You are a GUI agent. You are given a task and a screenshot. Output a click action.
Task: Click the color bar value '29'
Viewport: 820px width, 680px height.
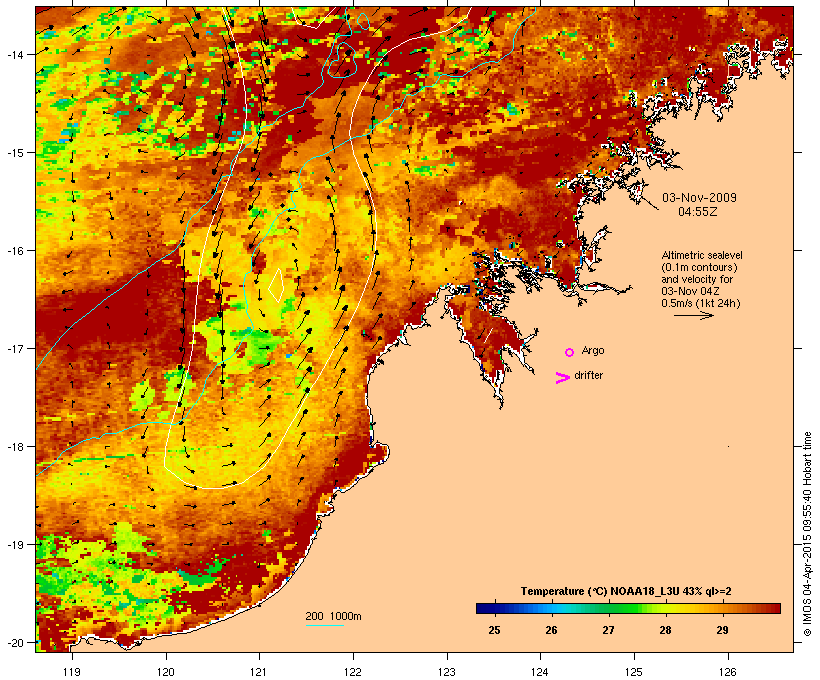click(x=722, y=630)
